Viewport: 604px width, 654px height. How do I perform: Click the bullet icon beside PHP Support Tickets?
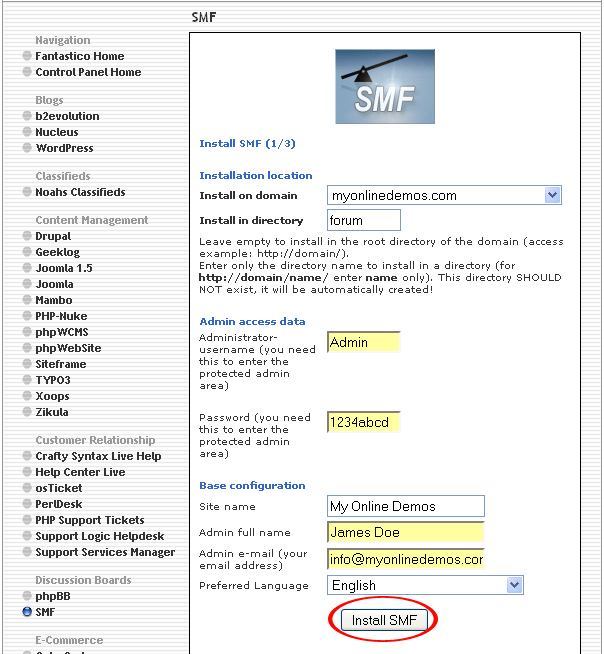[27, 519]
